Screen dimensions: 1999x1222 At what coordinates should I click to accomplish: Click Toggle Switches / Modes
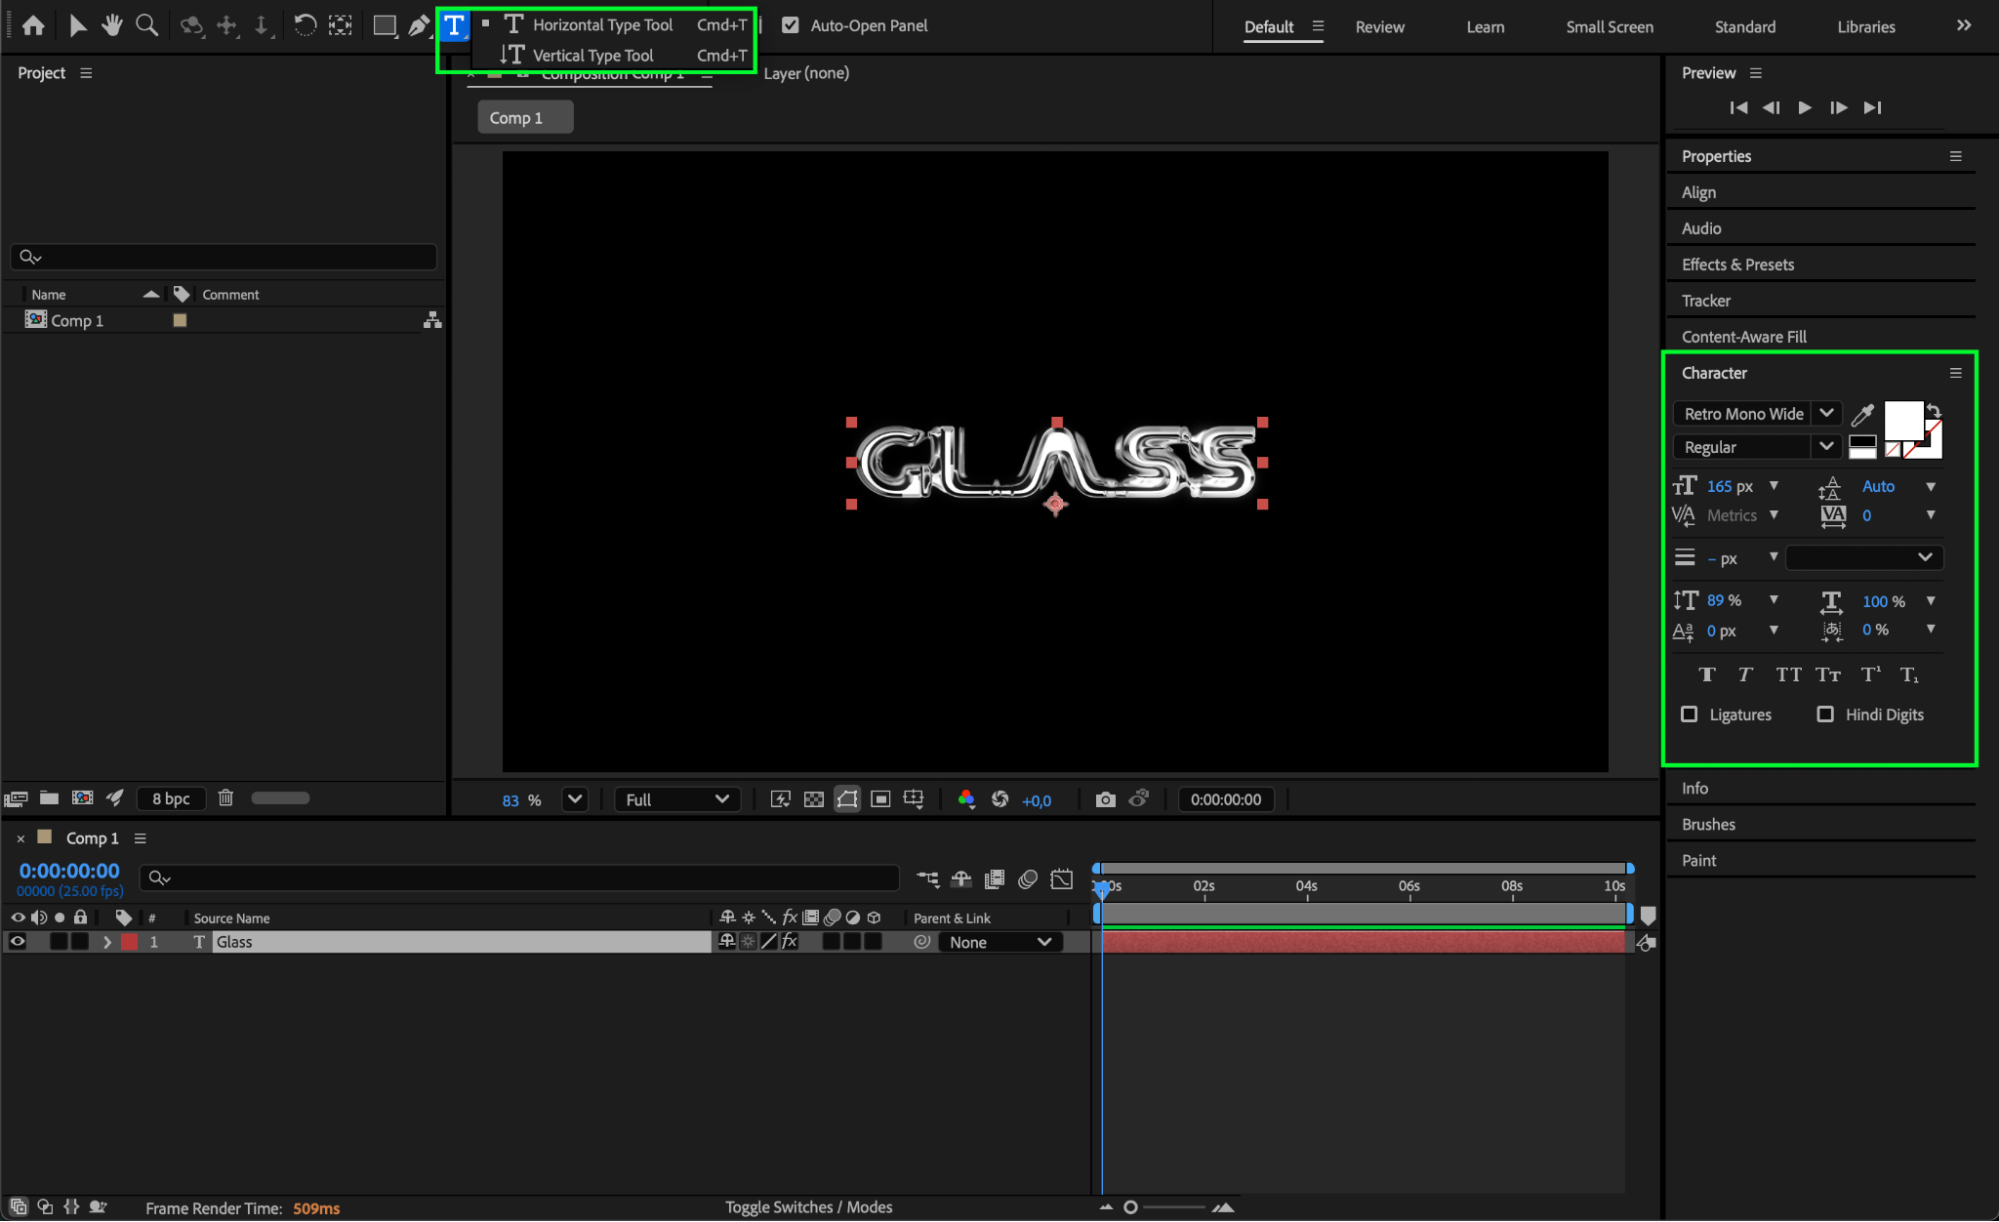coord(808,1207)
